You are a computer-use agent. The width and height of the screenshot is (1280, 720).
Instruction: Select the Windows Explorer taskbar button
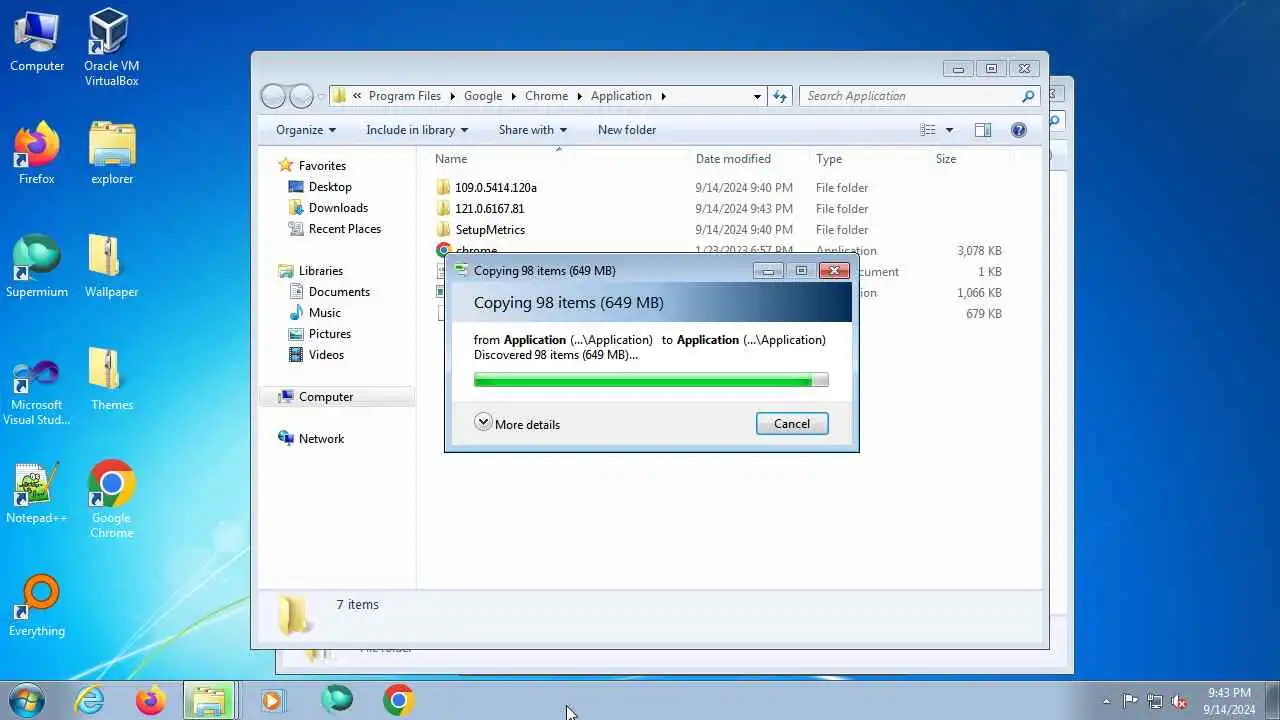(x=209, y=700)
